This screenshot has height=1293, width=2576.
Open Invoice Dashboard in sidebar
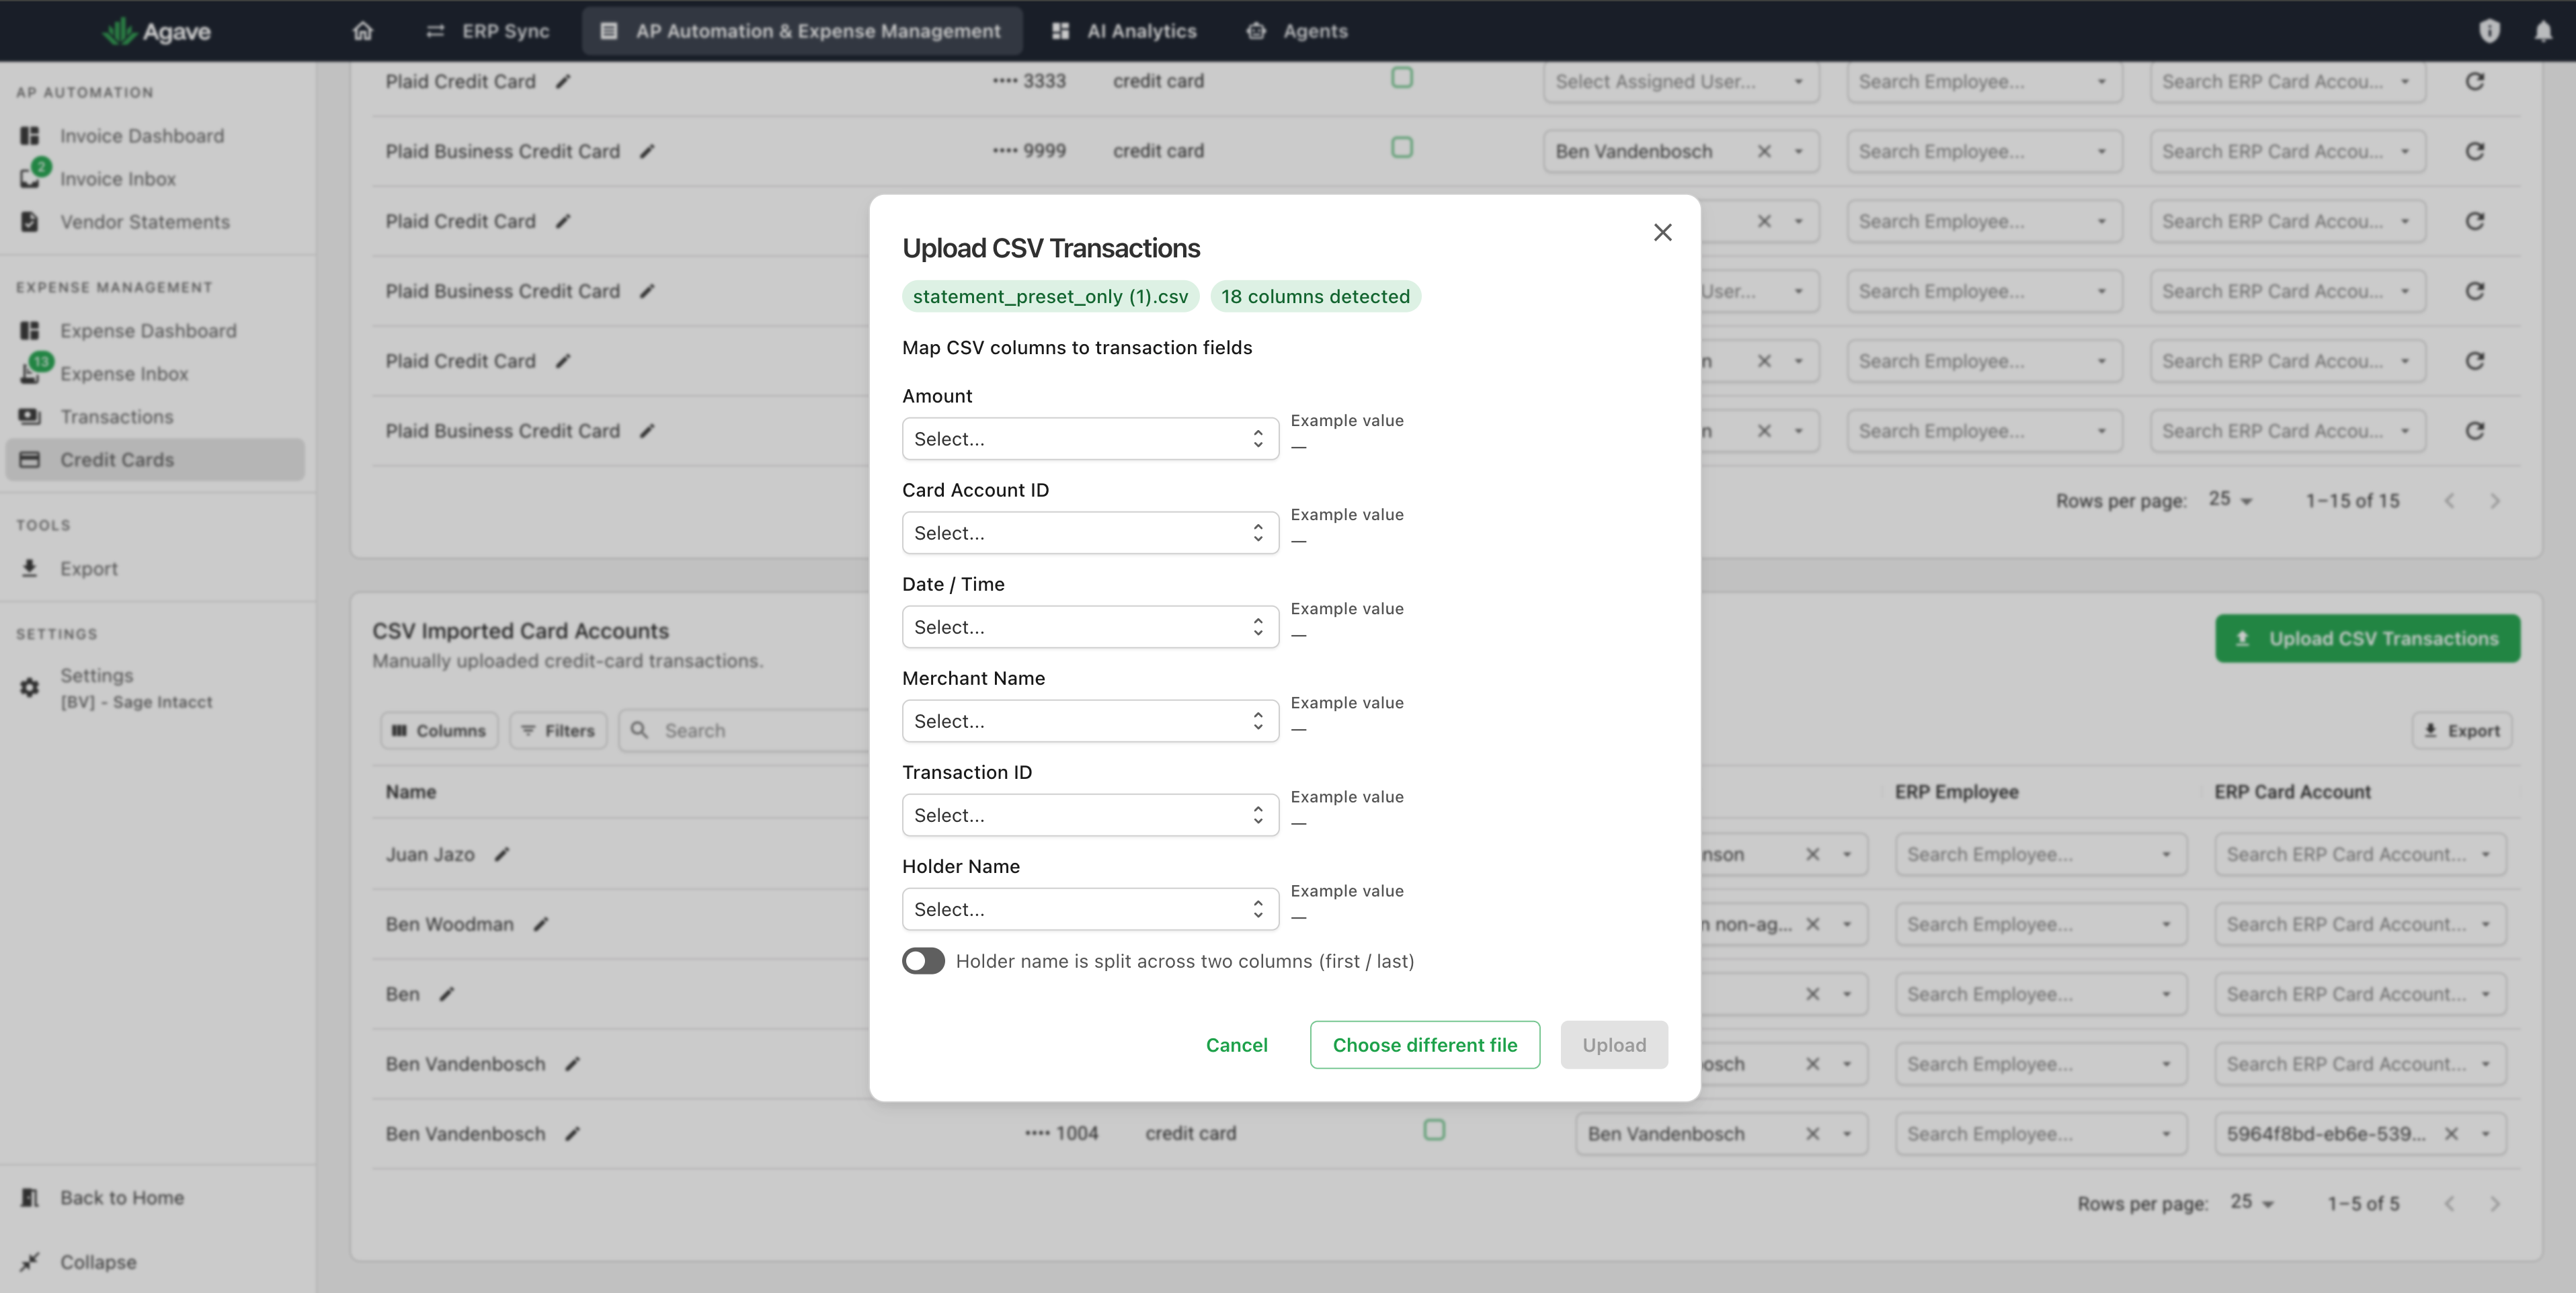tap(141, 136)
